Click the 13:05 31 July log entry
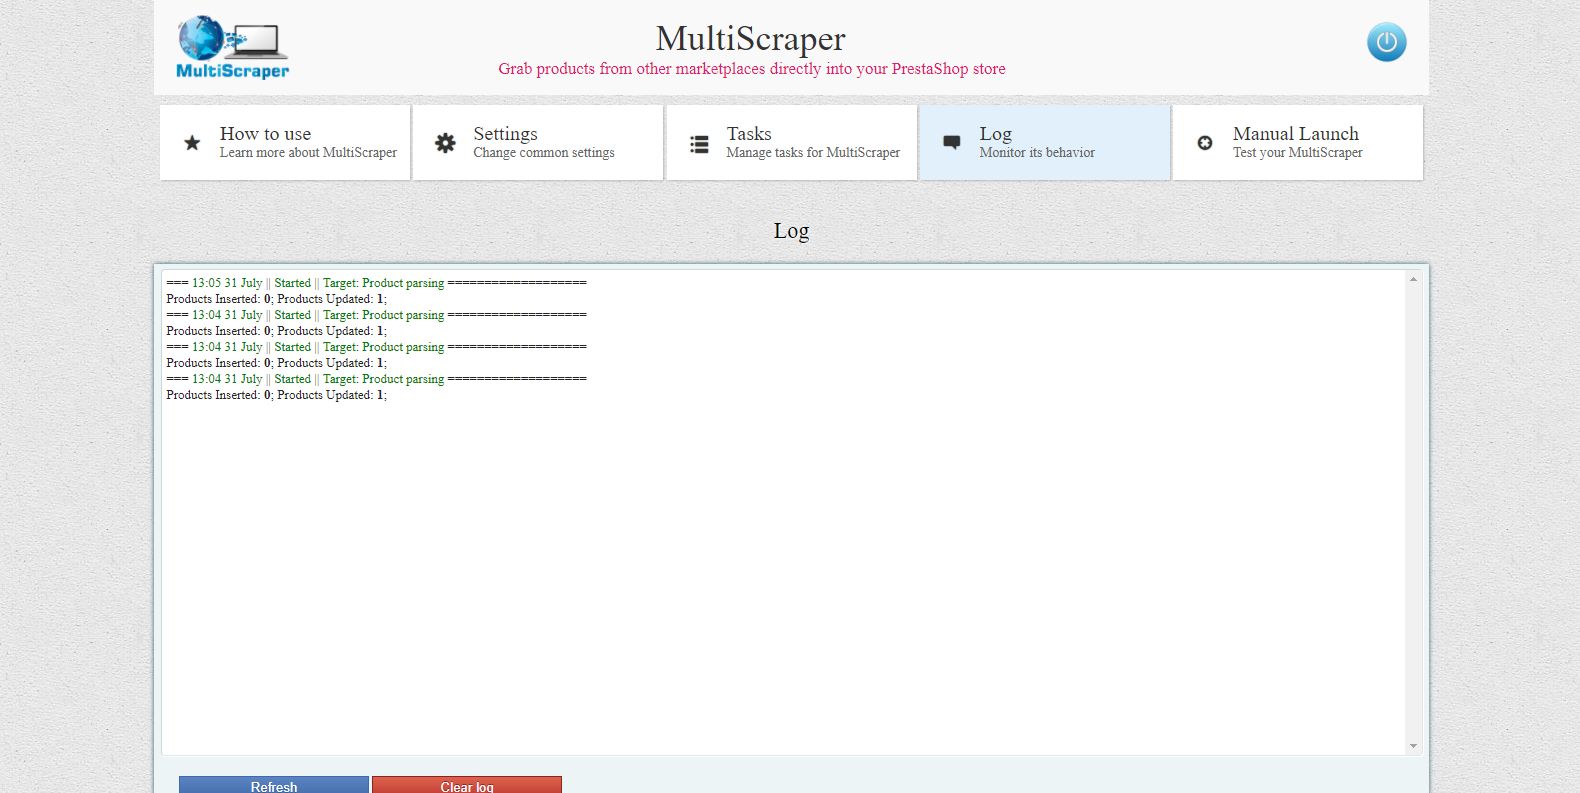 (x=377, y=283)
